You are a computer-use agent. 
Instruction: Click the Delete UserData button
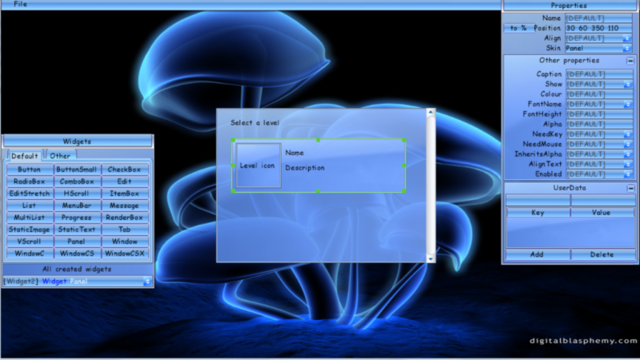602,254
